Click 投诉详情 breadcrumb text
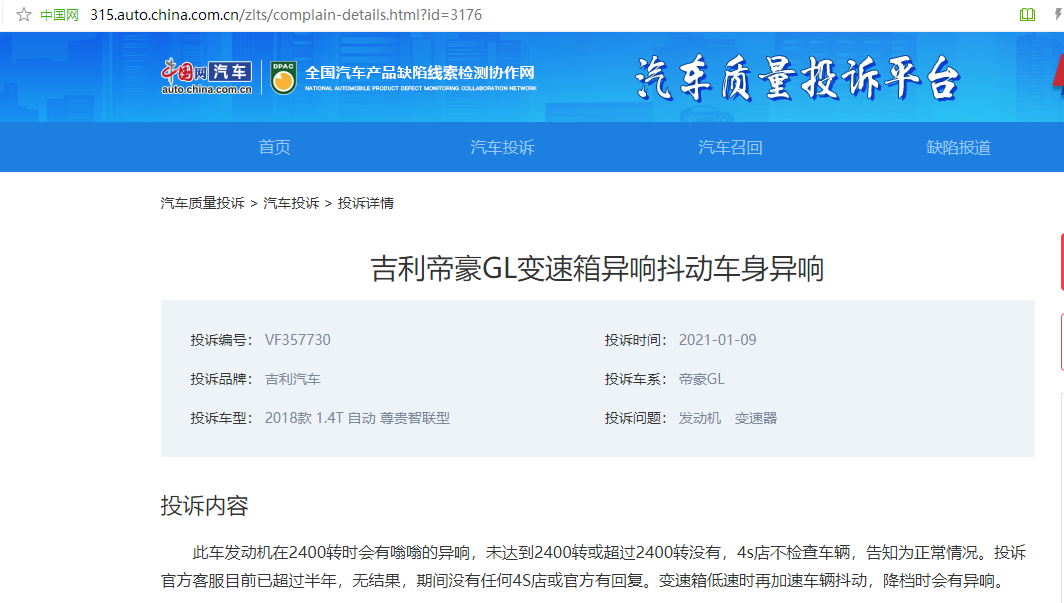The image size is (1064, 603). pyautogui.click(x=366, y=203)
